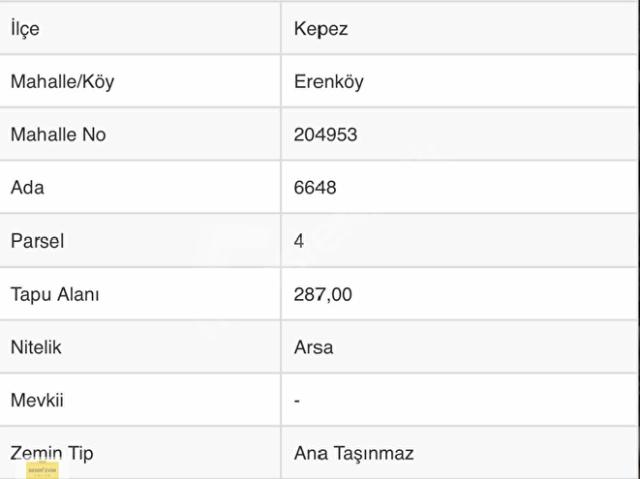Click the Ana Taşınmaz value
The image size is (640, 479).
353,453
